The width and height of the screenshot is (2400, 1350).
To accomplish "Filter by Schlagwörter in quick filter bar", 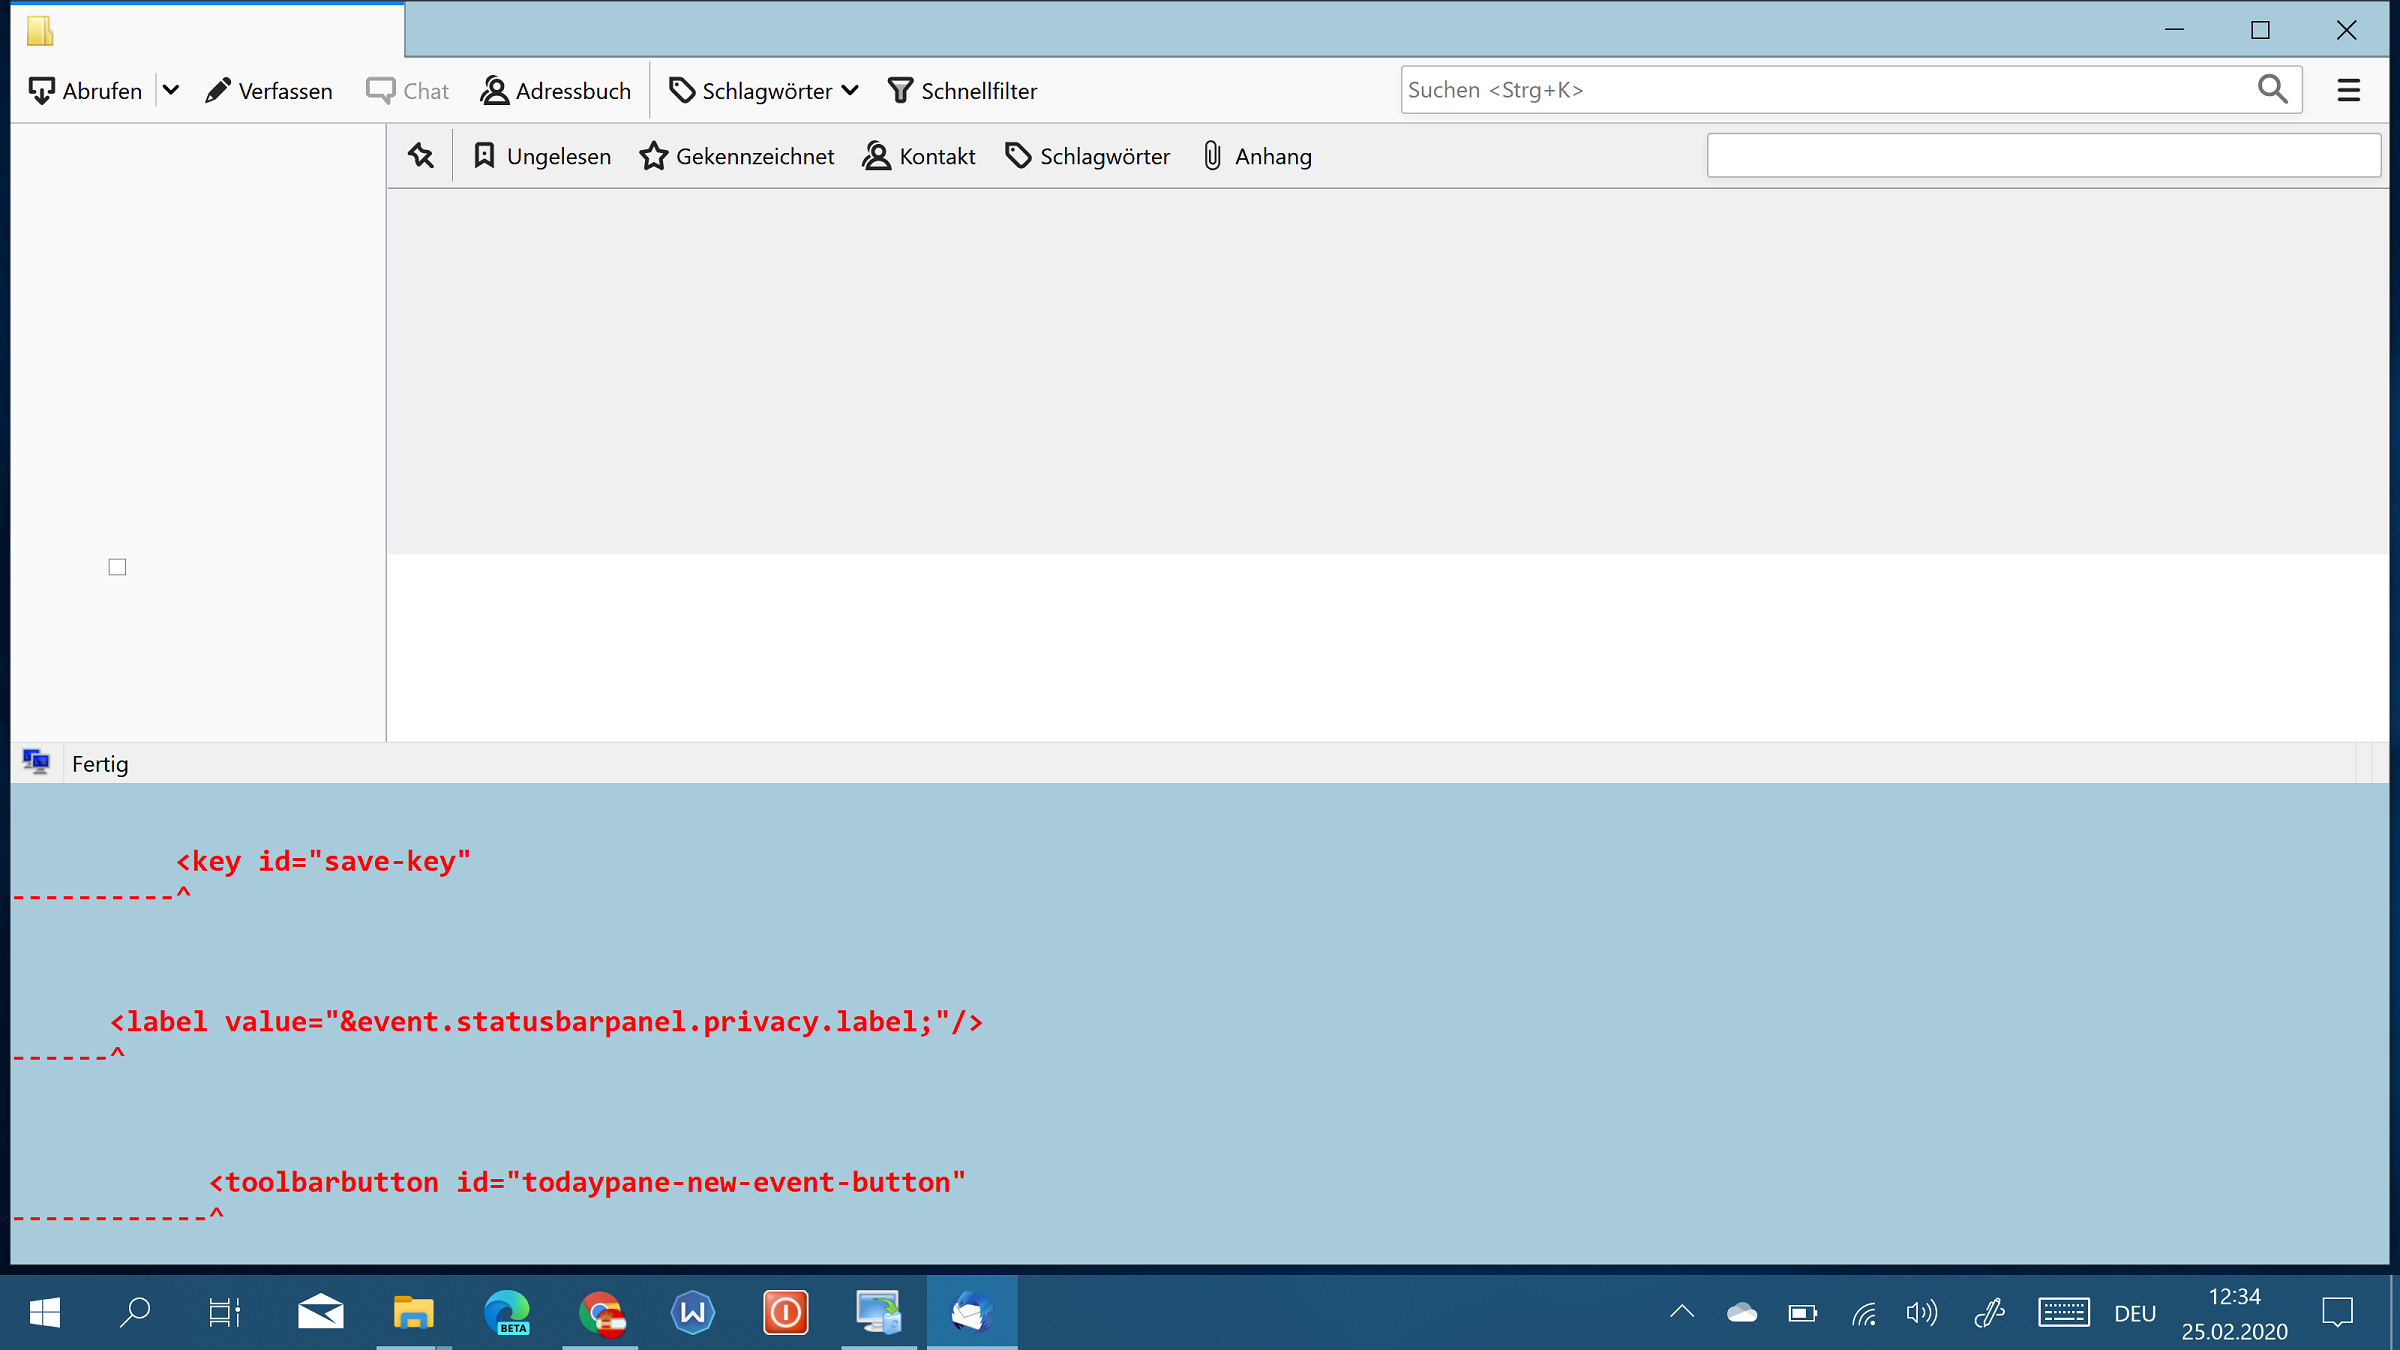I will [x=1088, y=156].
